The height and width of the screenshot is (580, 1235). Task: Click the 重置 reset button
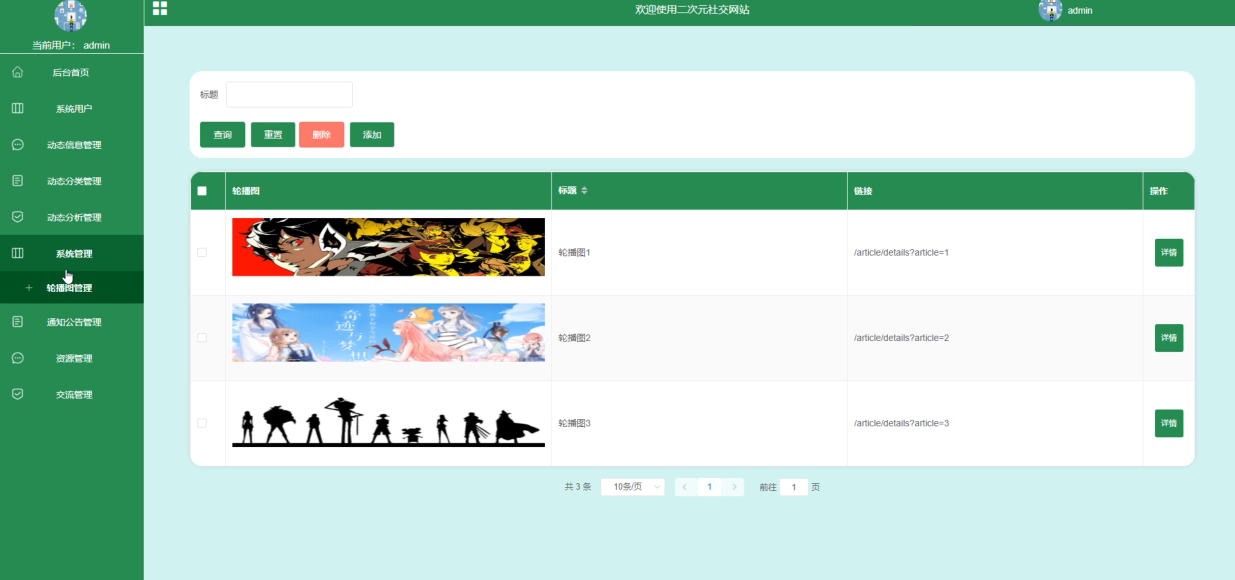(273, 135)
